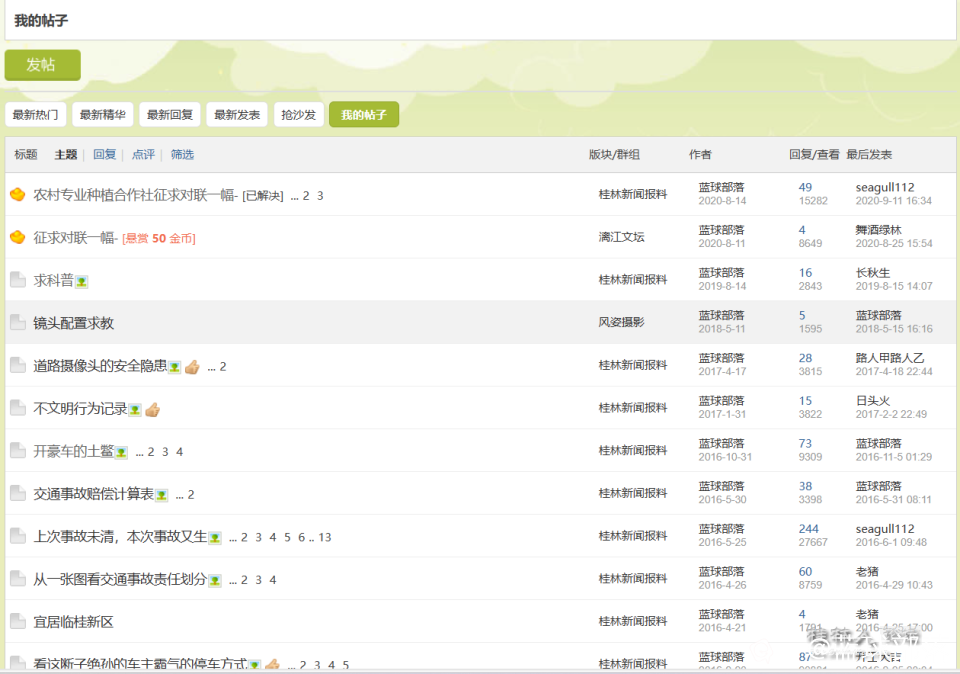Click the folder icon beside 镜头配置求教
The image size is (960, 674).
[x=17, y=323]
